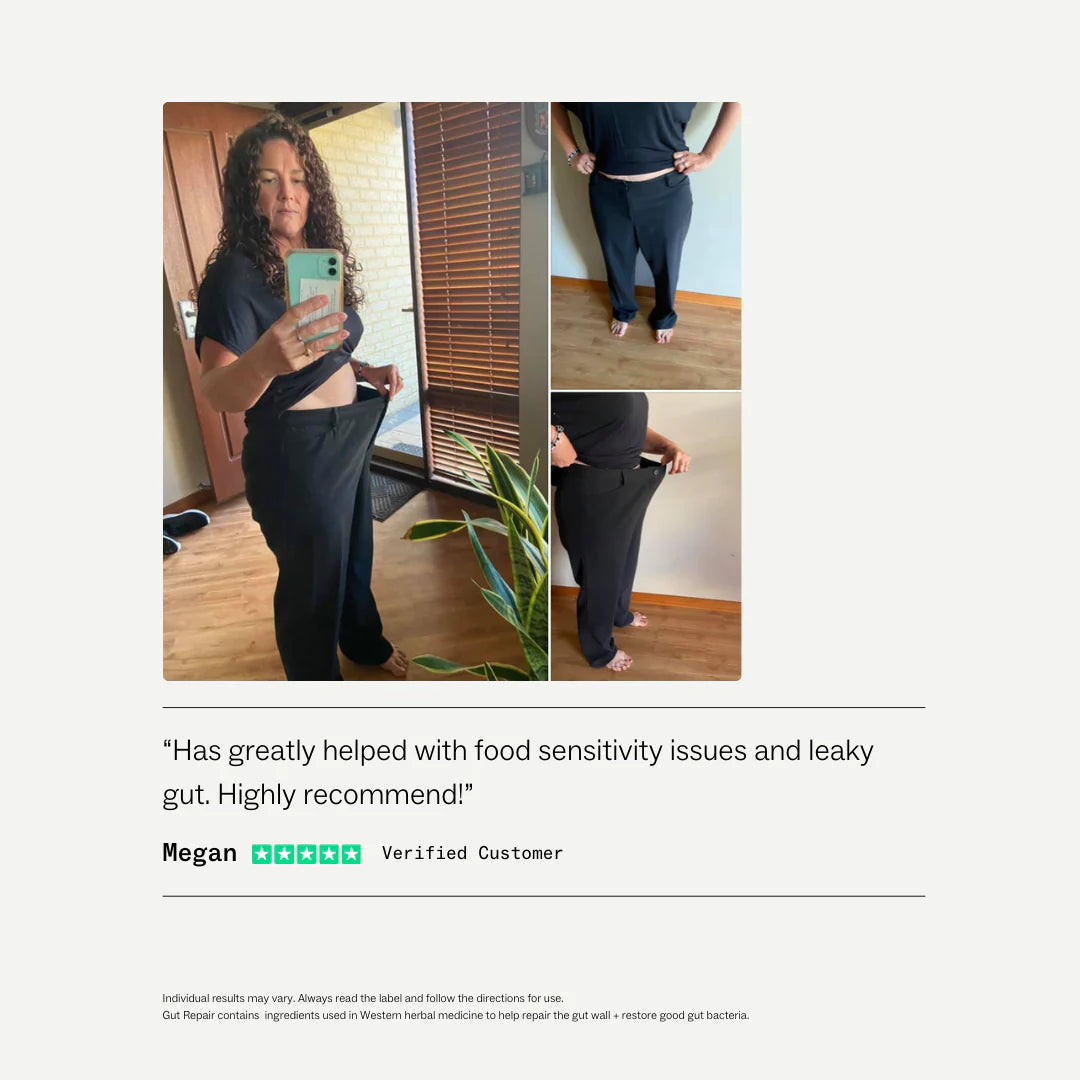Click the reviewer name Megan
Image resolution: width=1080 pixels, height=1080 pixels.
200,853
